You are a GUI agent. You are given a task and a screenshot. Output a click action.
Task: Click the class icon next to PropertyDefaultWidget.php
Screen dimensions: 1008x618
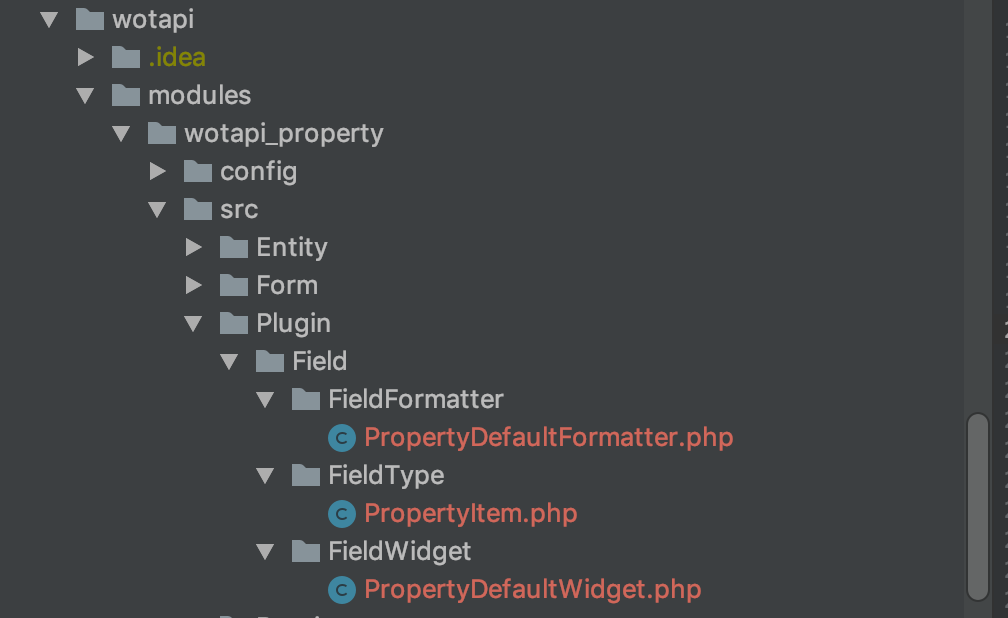point(341,590)
